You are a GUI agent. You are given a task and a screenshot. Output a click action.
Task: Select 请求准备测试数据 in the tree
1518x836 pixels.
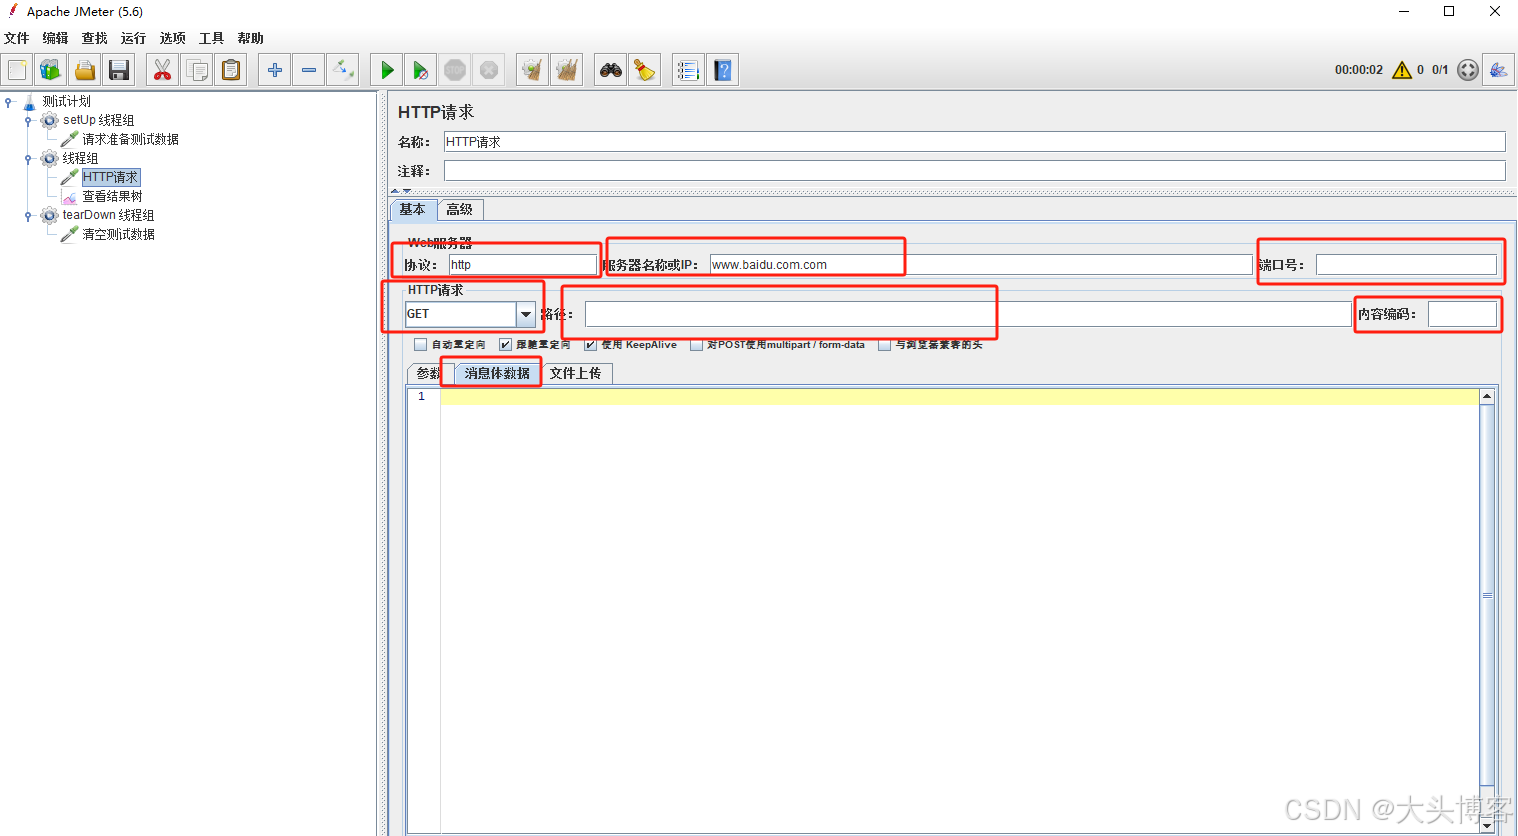(x=130, y=139)
